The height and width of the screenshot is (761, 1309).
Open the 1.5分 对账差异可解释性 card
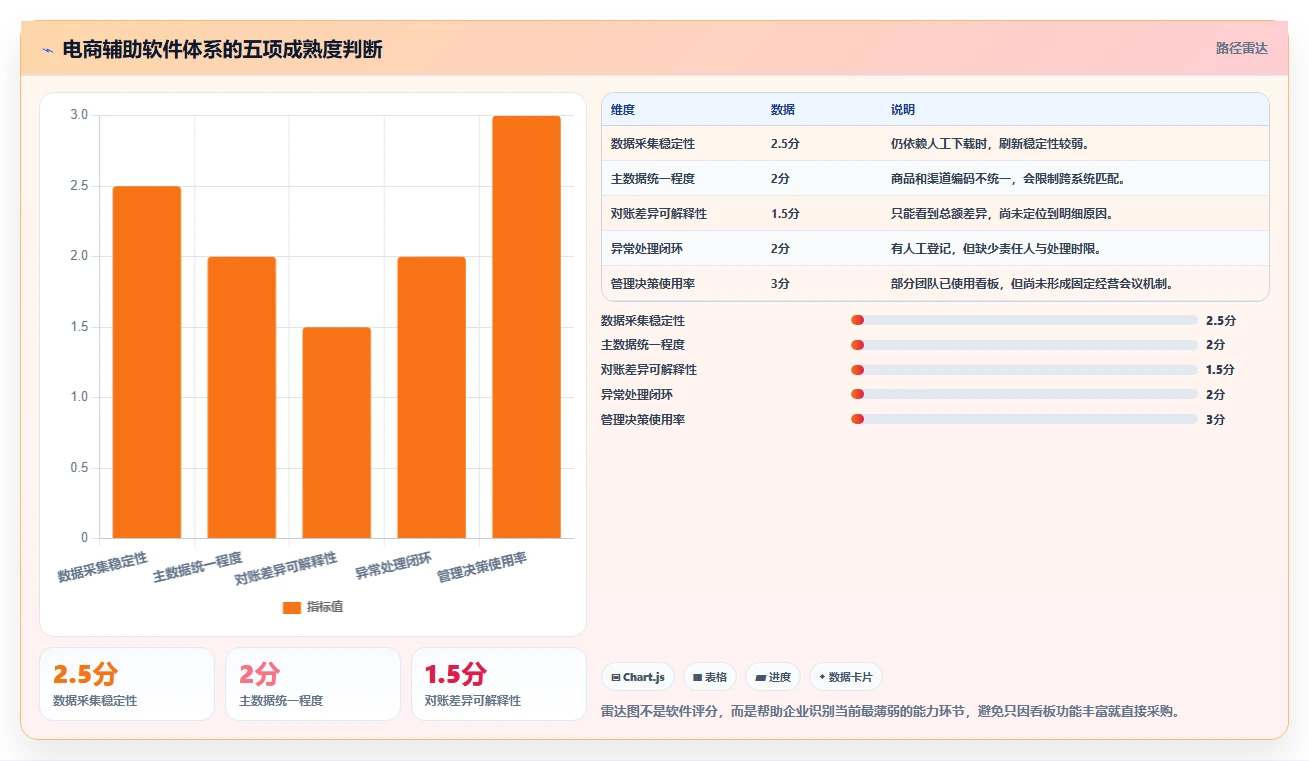click(499, 684)
